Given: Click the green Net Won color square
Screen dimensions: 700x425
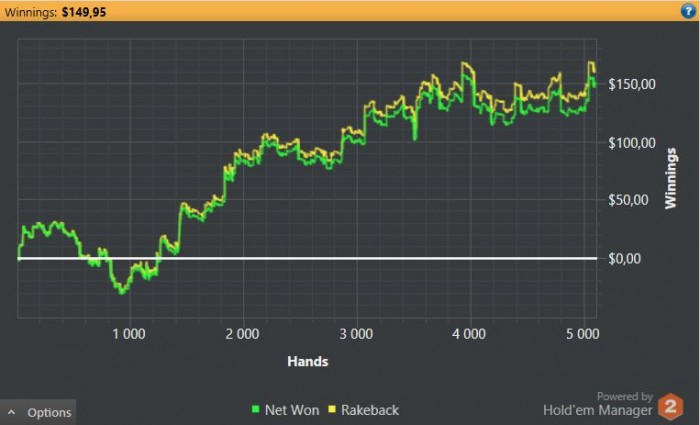Looking at the screenshot, I should coord(256,408).
